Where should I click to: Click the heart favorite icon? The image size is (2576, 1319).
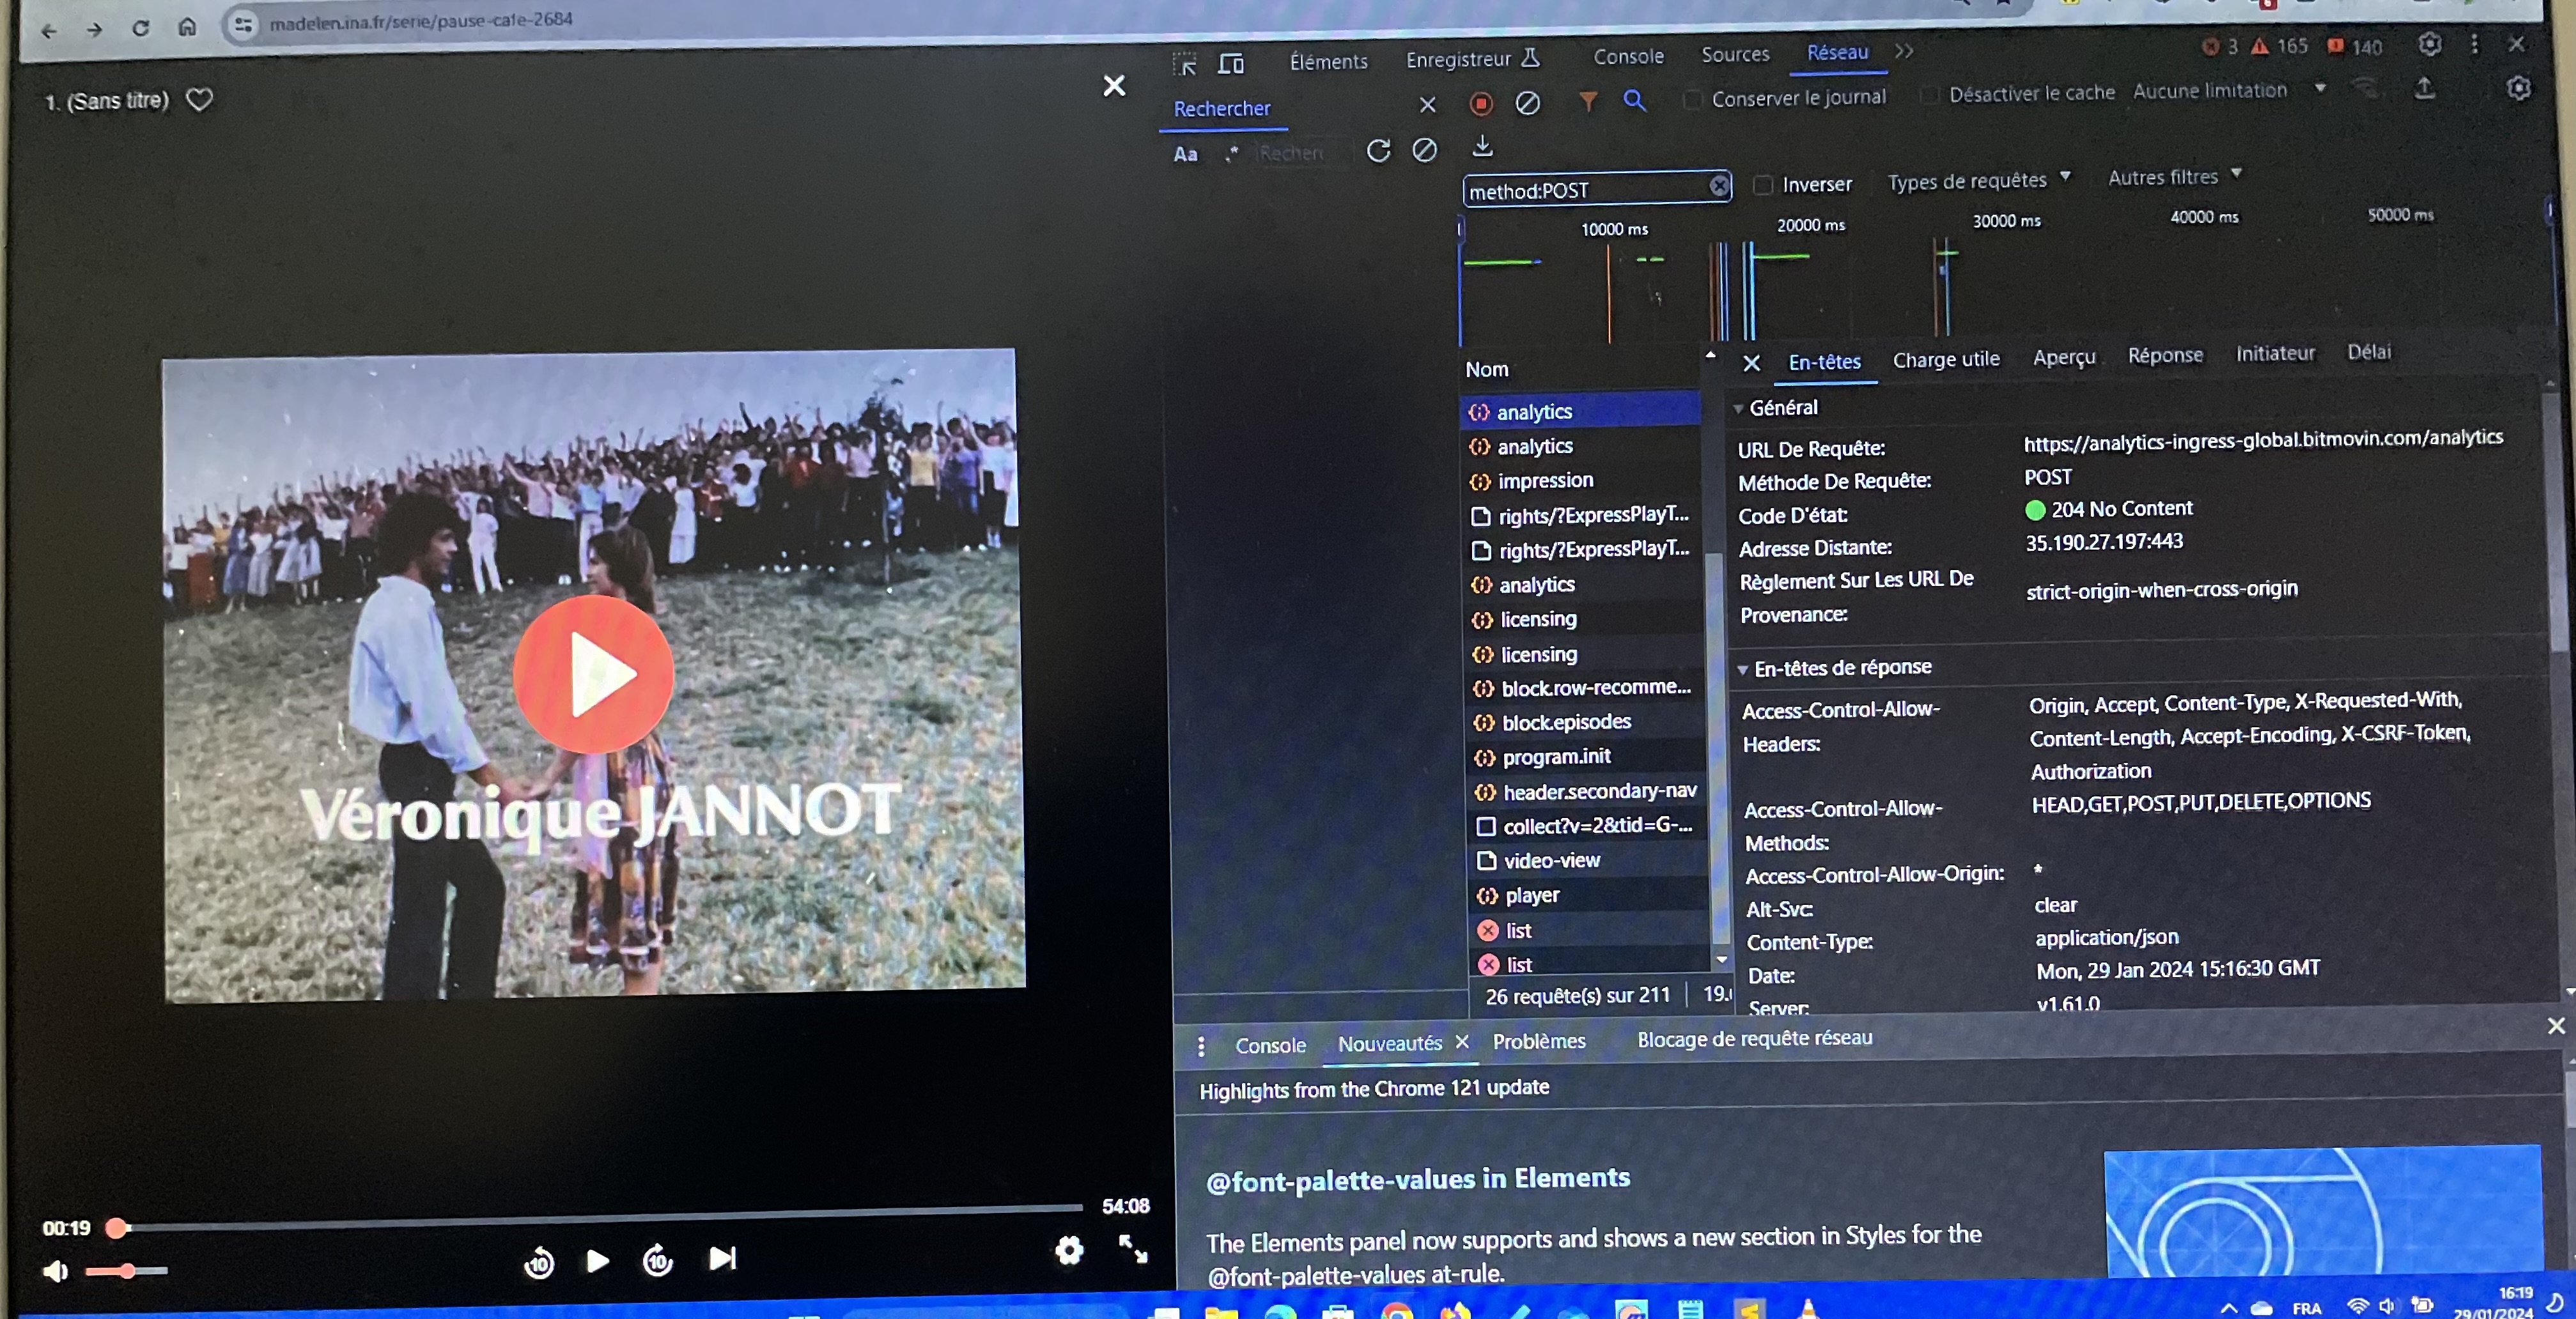pyautogui.click(x=200, y=100)
